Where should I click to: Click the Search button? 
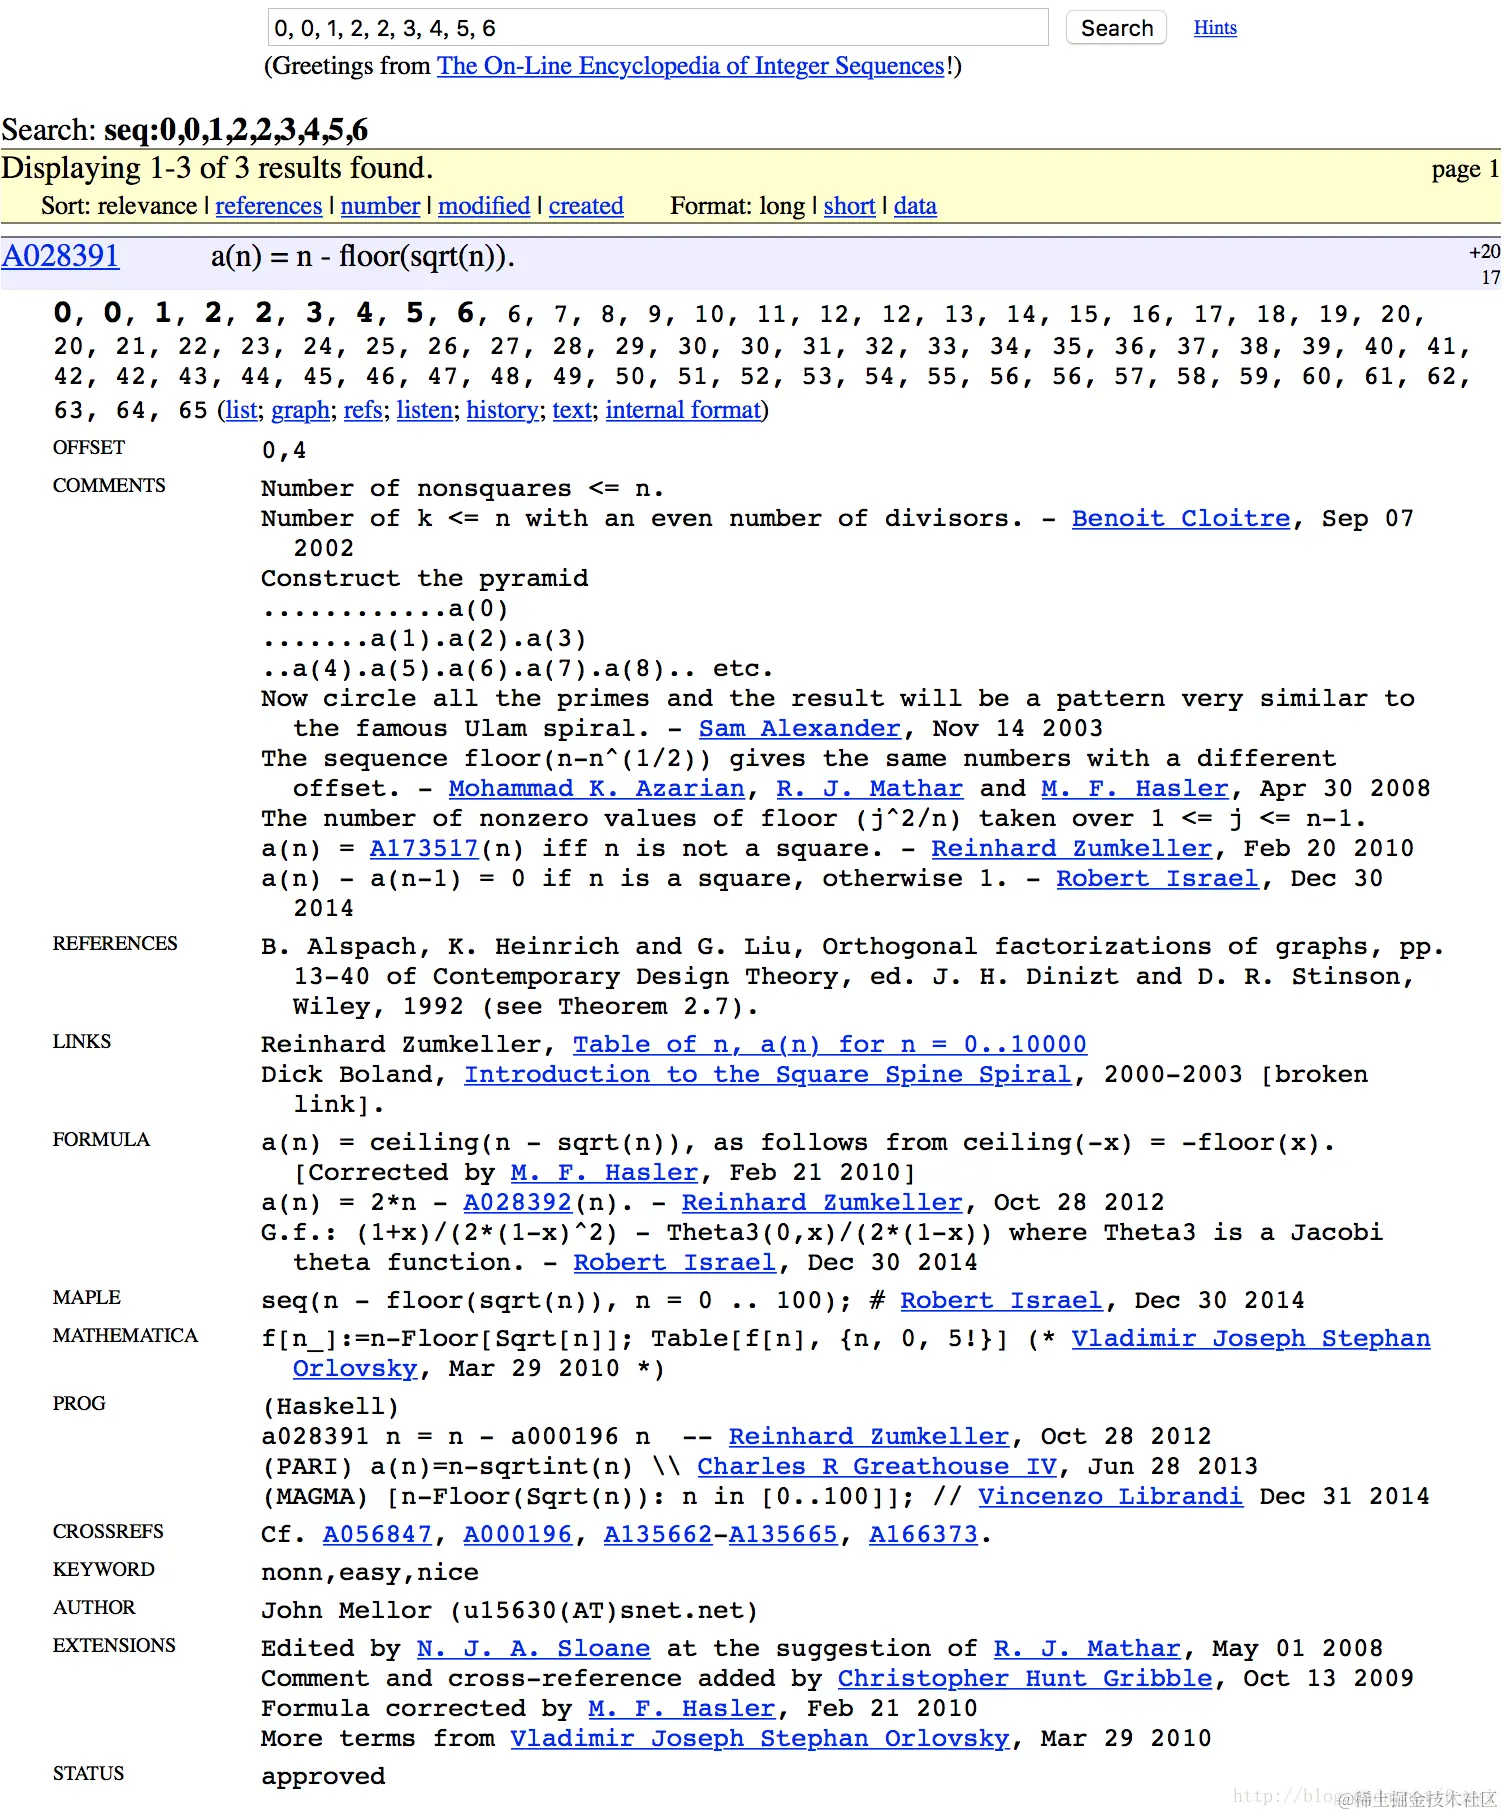1116,28
